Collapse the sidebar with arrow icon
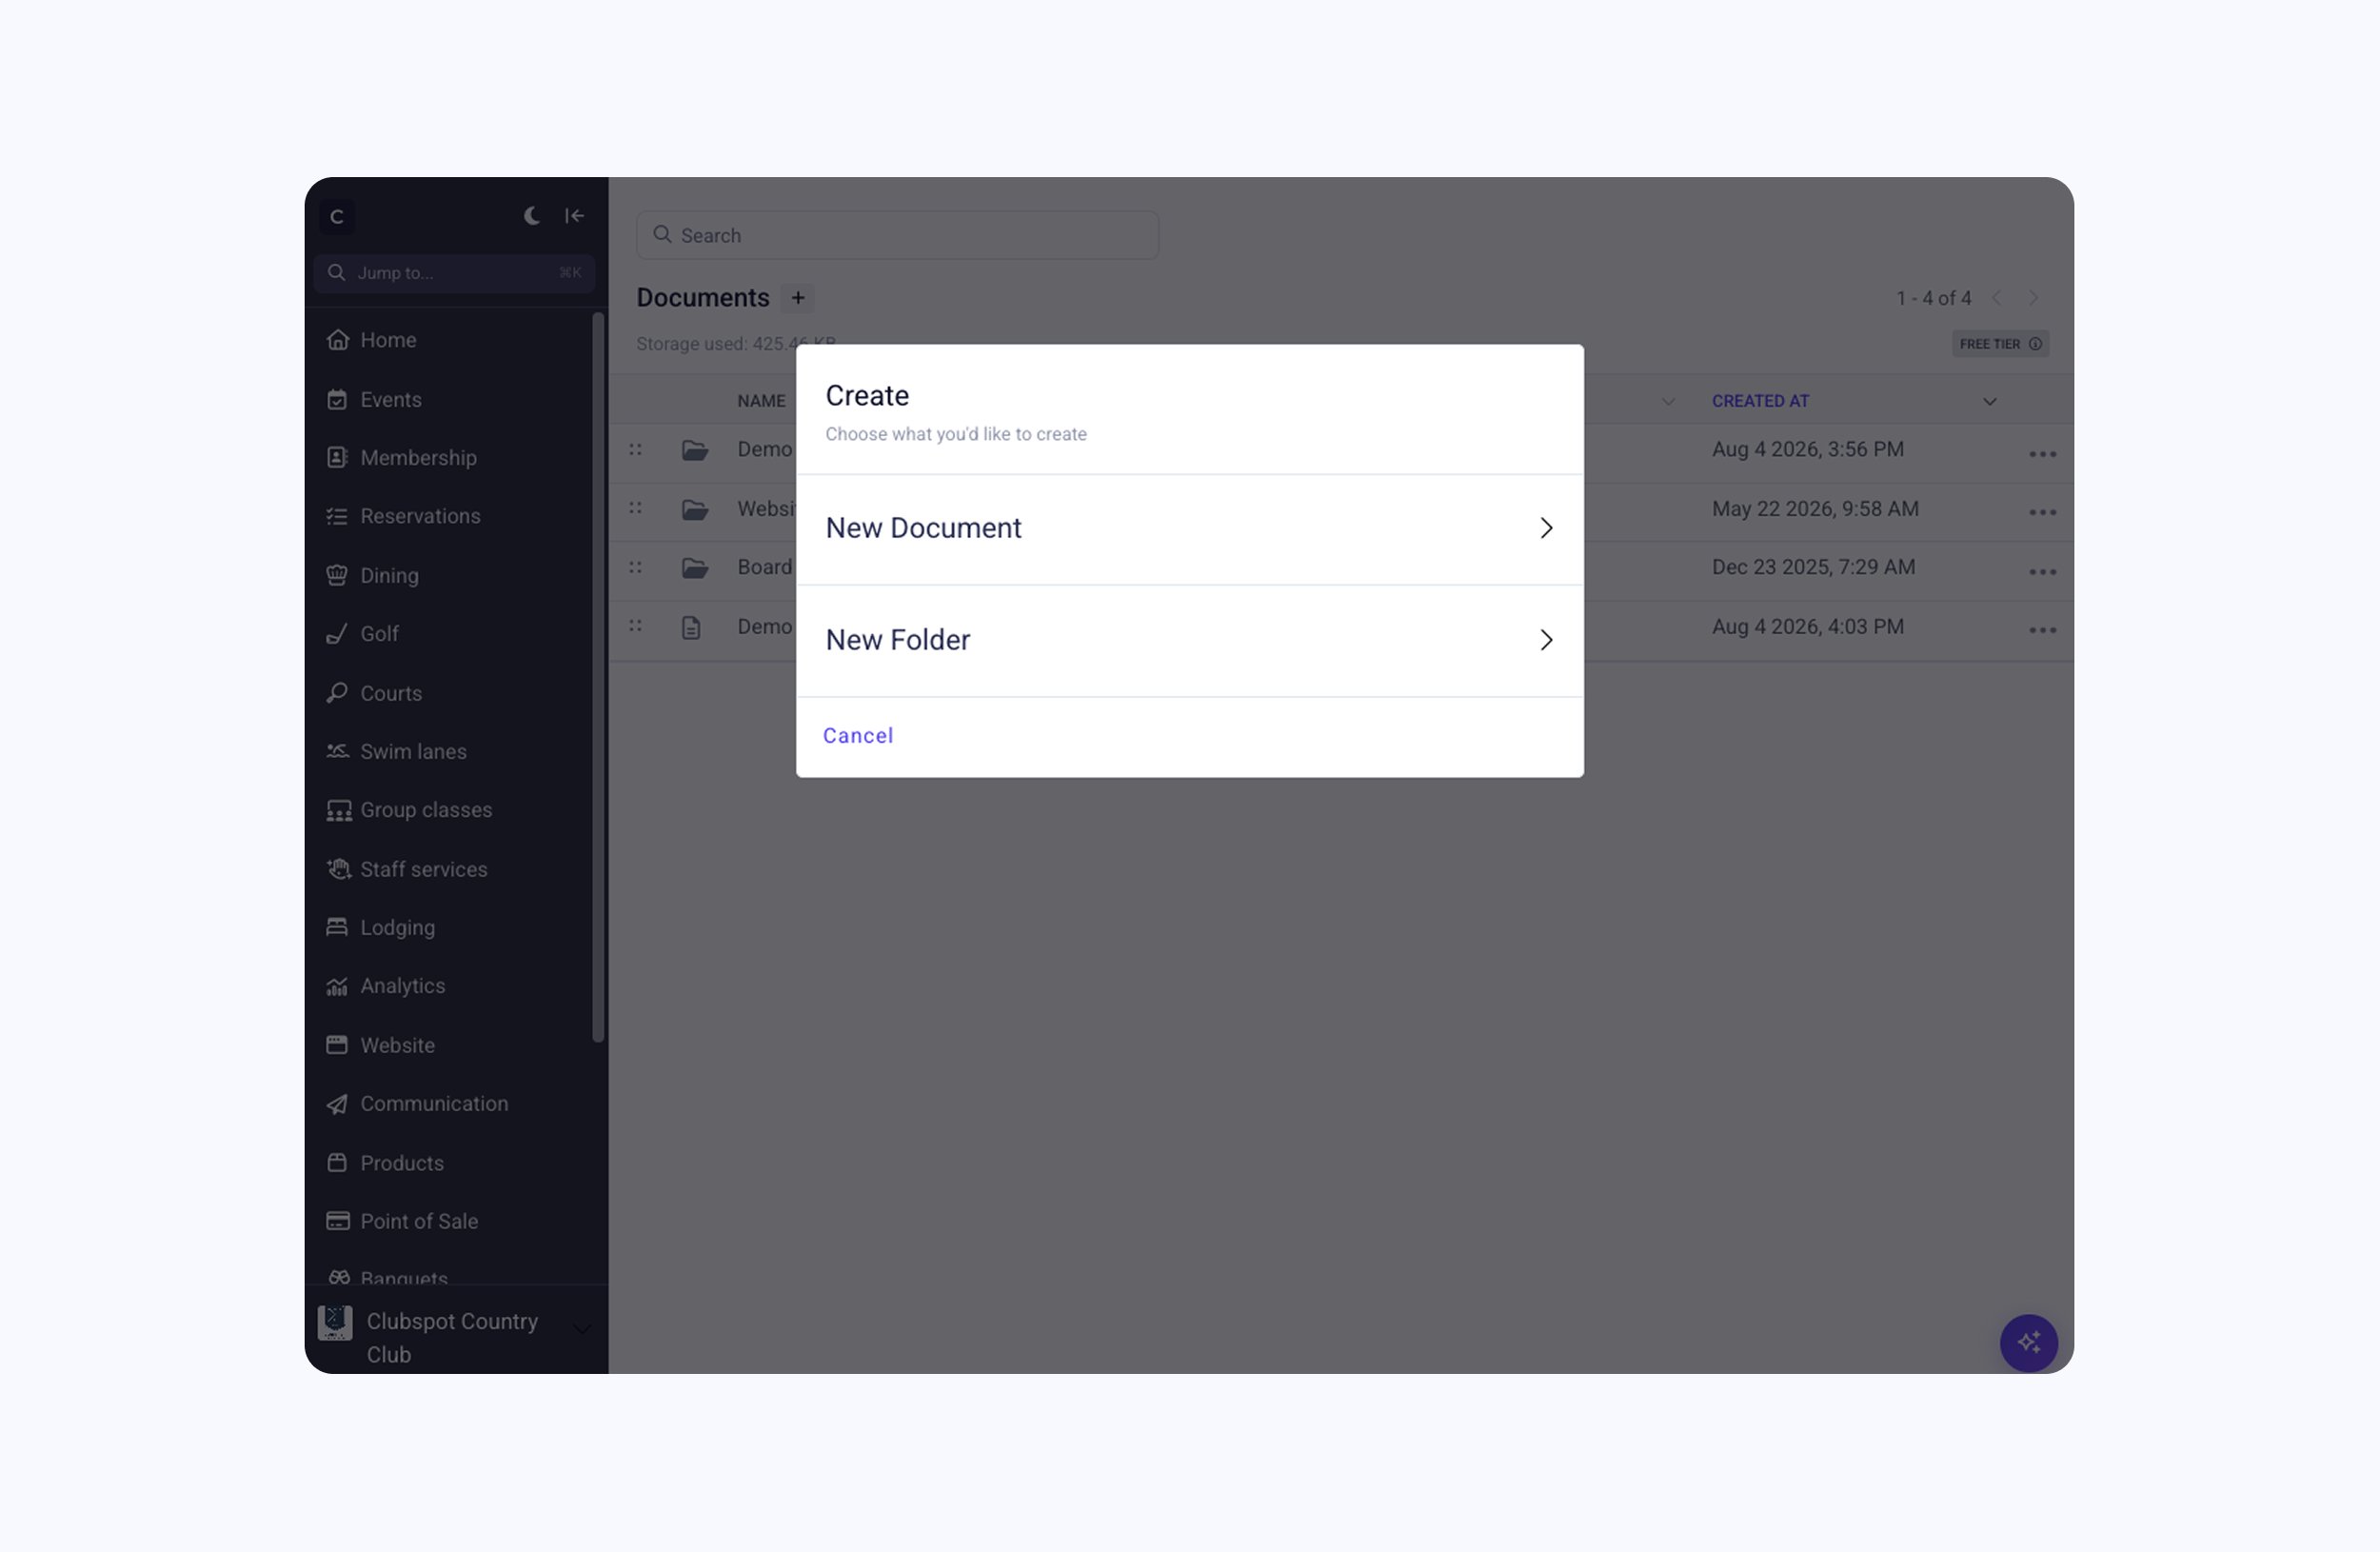Image resolution: width=2380 pixels, height=1552 pixels. pyautogui.click(x=574, y=216)
